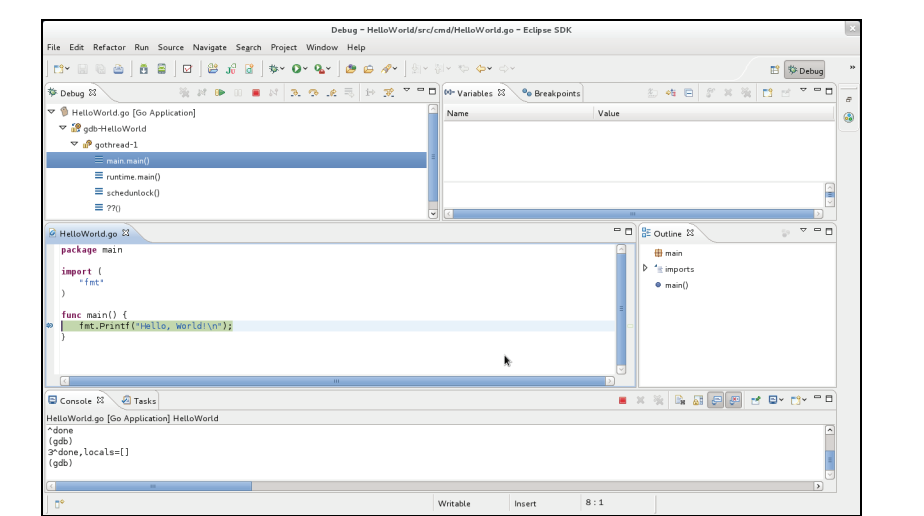Click the Step Into icon
Screen dimensions: 924x516
click(x=295, y=92)
